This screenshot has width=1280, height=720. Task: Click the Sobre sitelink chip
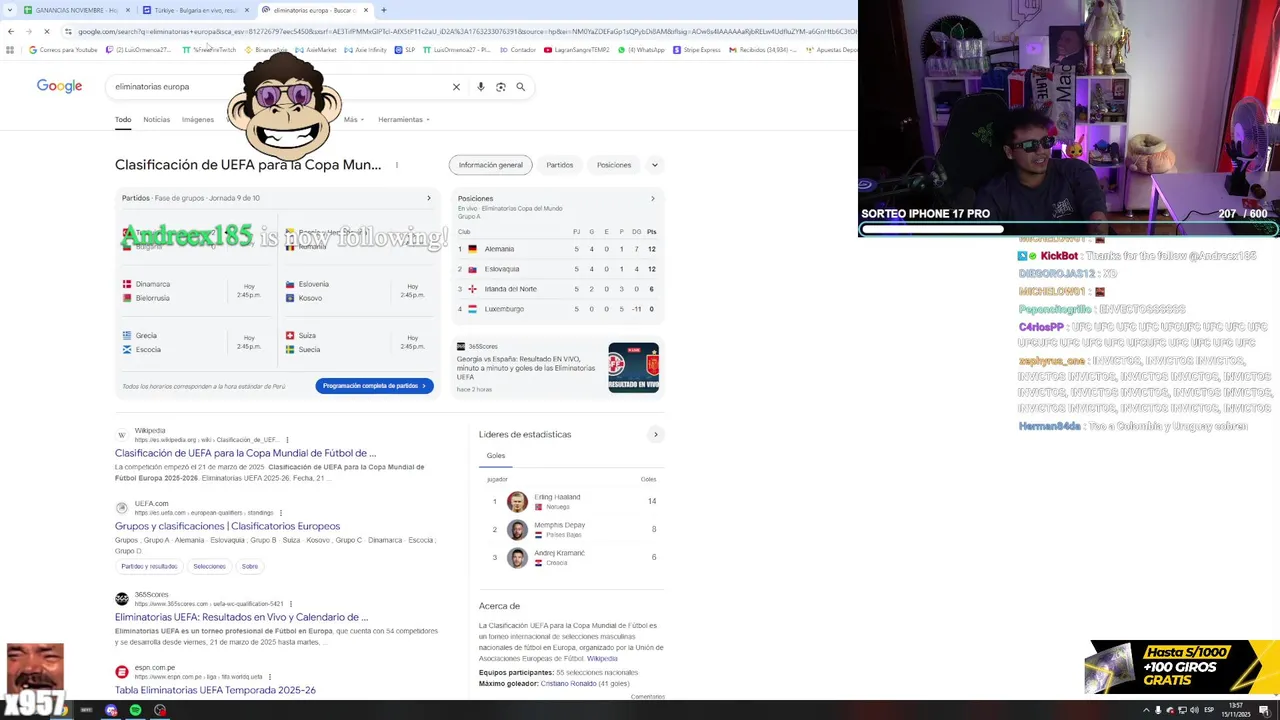click(x=249, y=567)
